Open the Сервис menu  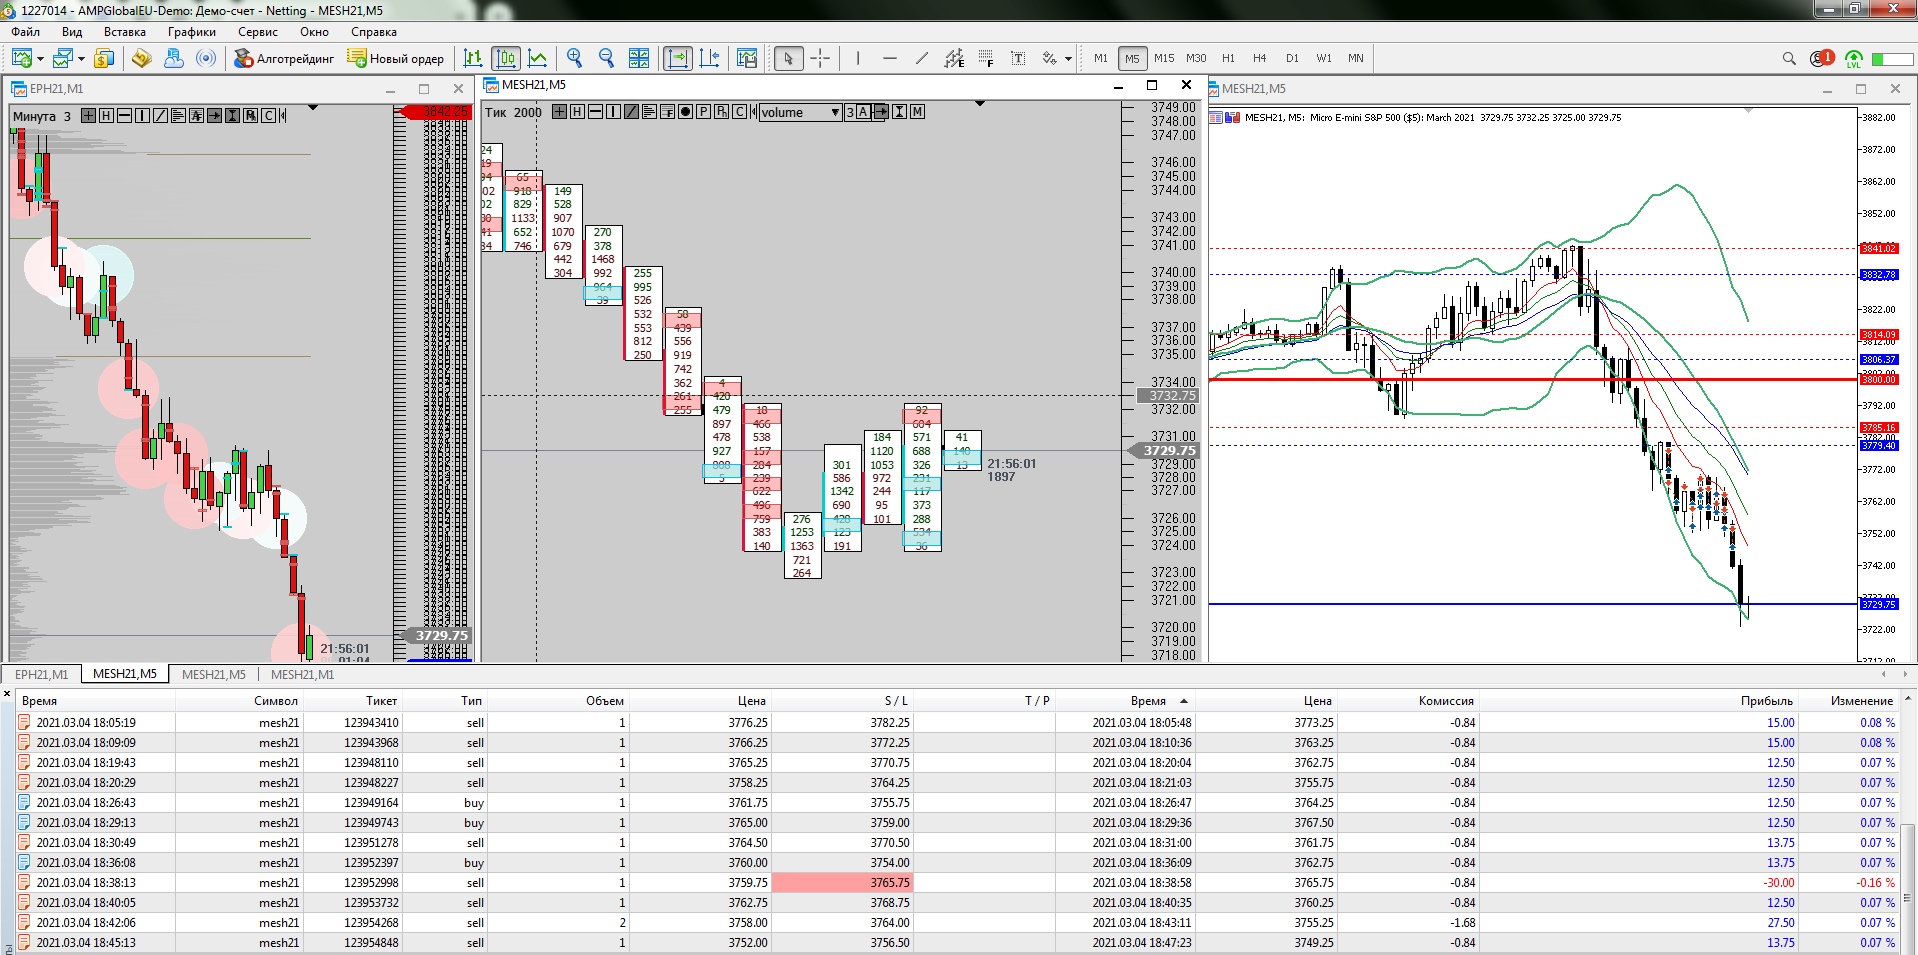257,32
